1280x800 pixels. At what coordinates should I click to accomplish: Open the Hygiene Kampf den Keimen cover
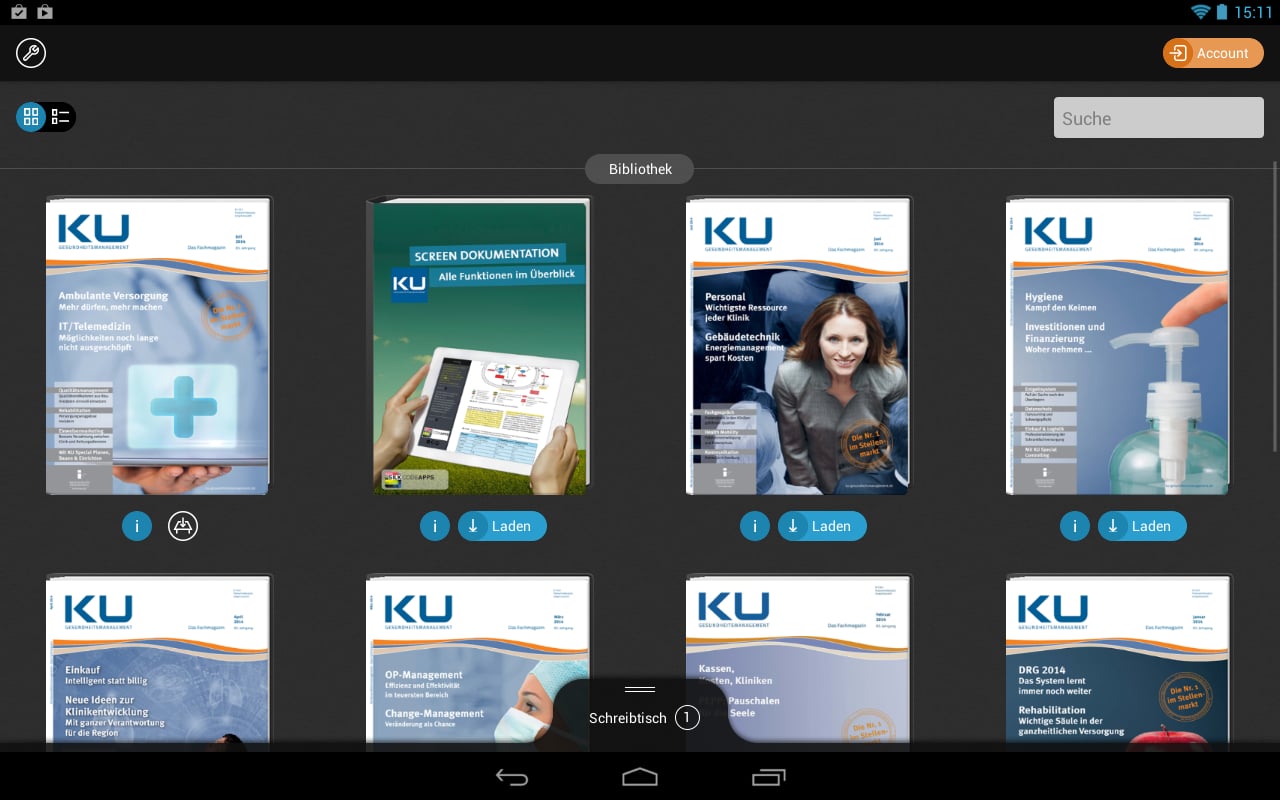coord(1118,346)
